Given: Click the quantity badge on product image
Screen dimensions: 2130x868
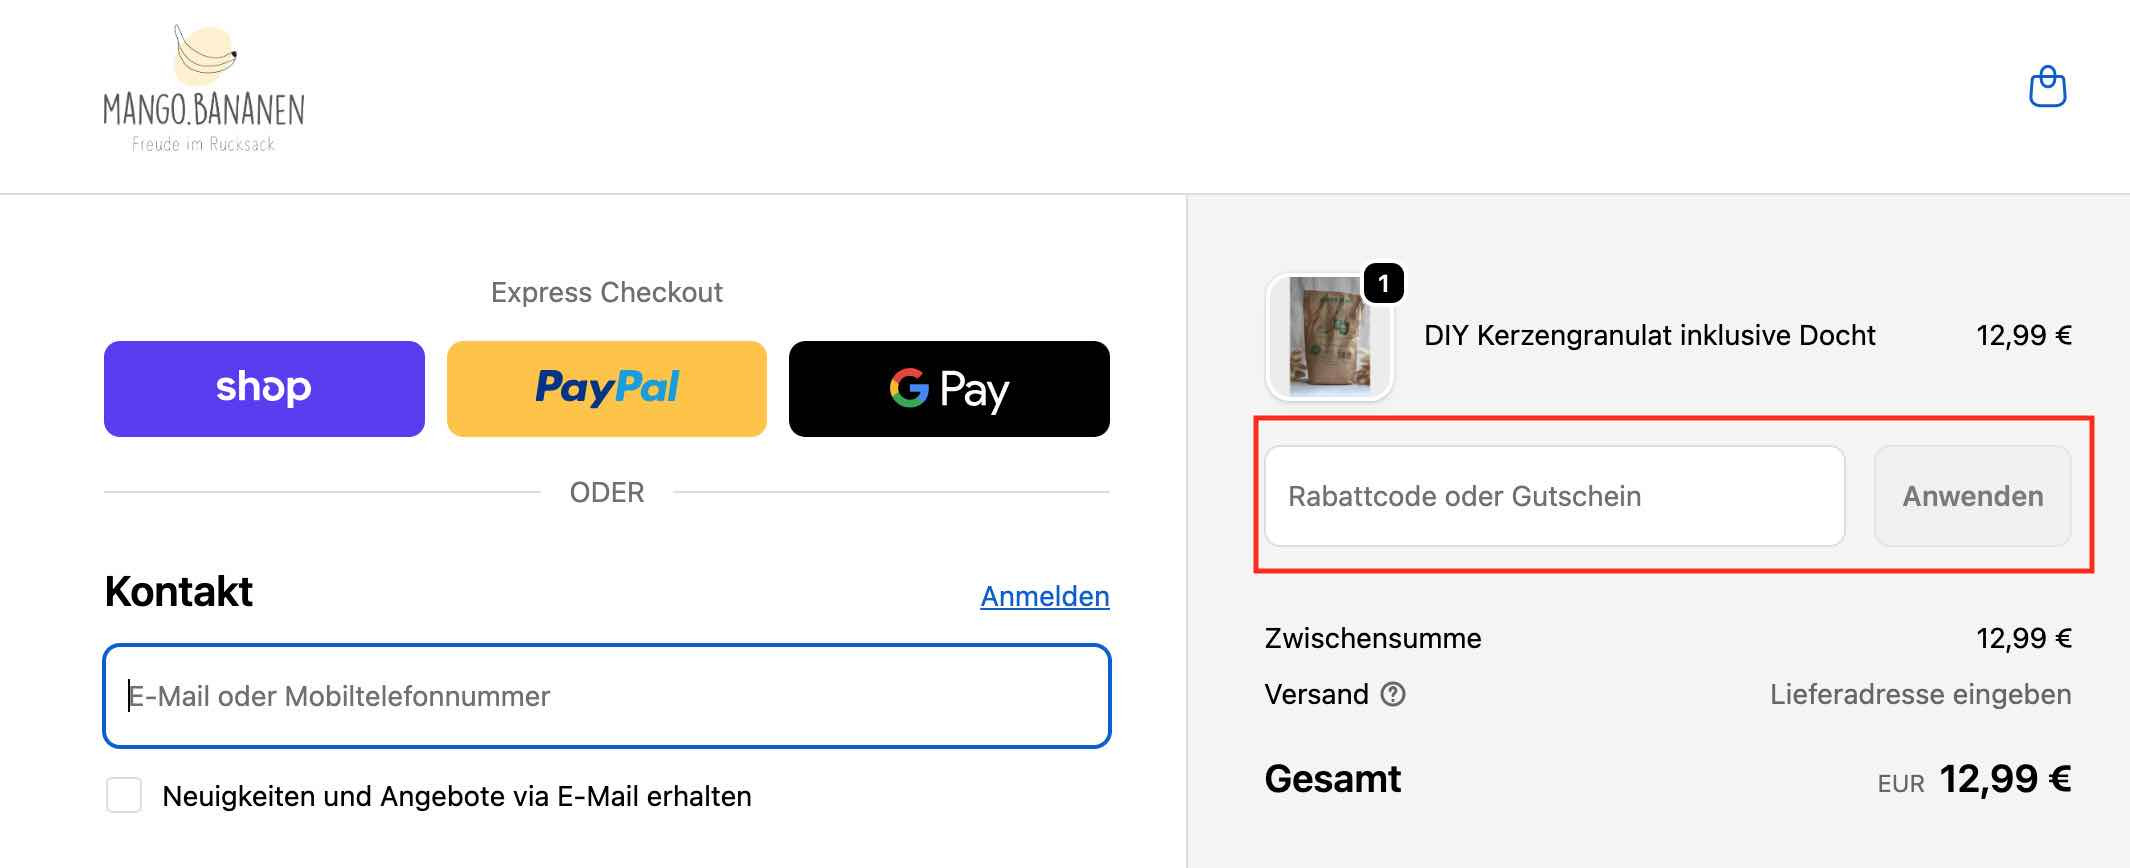Looking at the screenshot, I should click(1383, 284).
